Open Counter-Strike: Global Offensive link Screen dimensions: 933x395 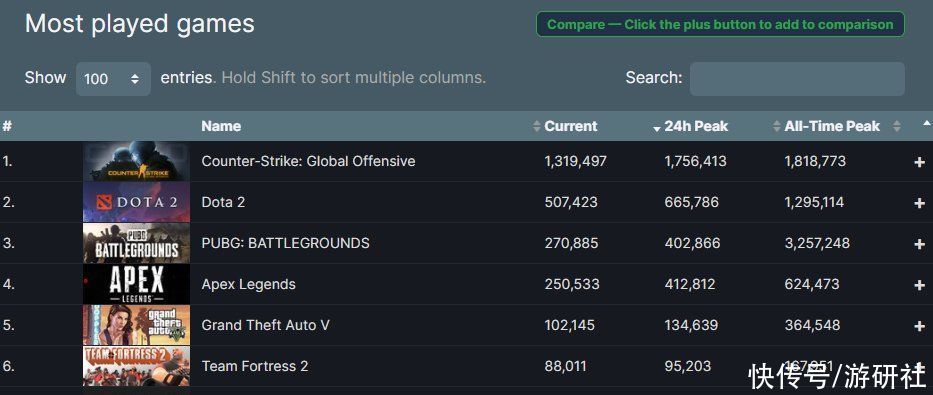pyautogui.click(x=308, y=161)
